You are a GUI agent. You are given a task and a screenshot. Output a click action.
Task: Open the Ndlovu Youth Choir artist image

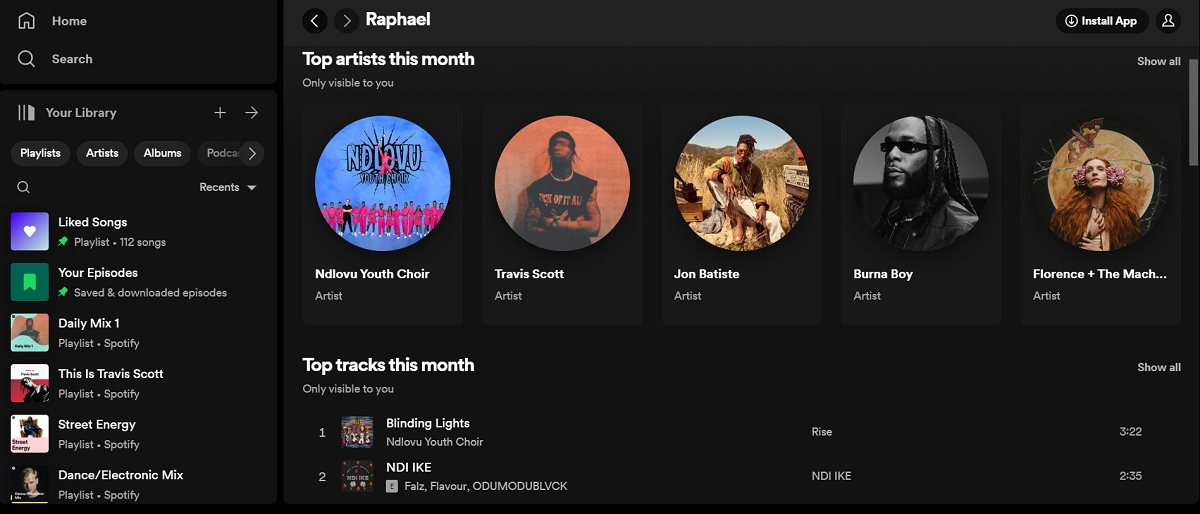coord(383,183)
